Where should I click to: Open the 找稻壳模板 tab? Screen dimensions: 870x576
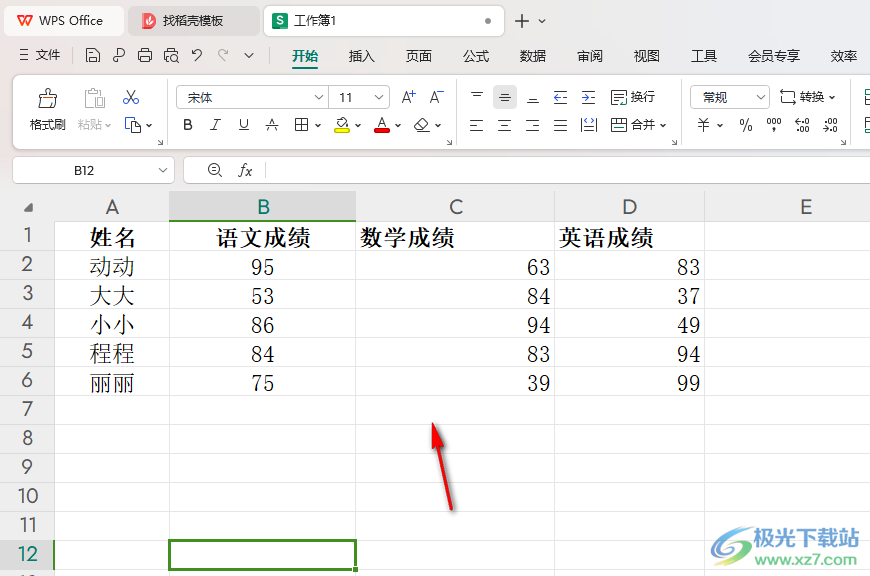point(193,21)
